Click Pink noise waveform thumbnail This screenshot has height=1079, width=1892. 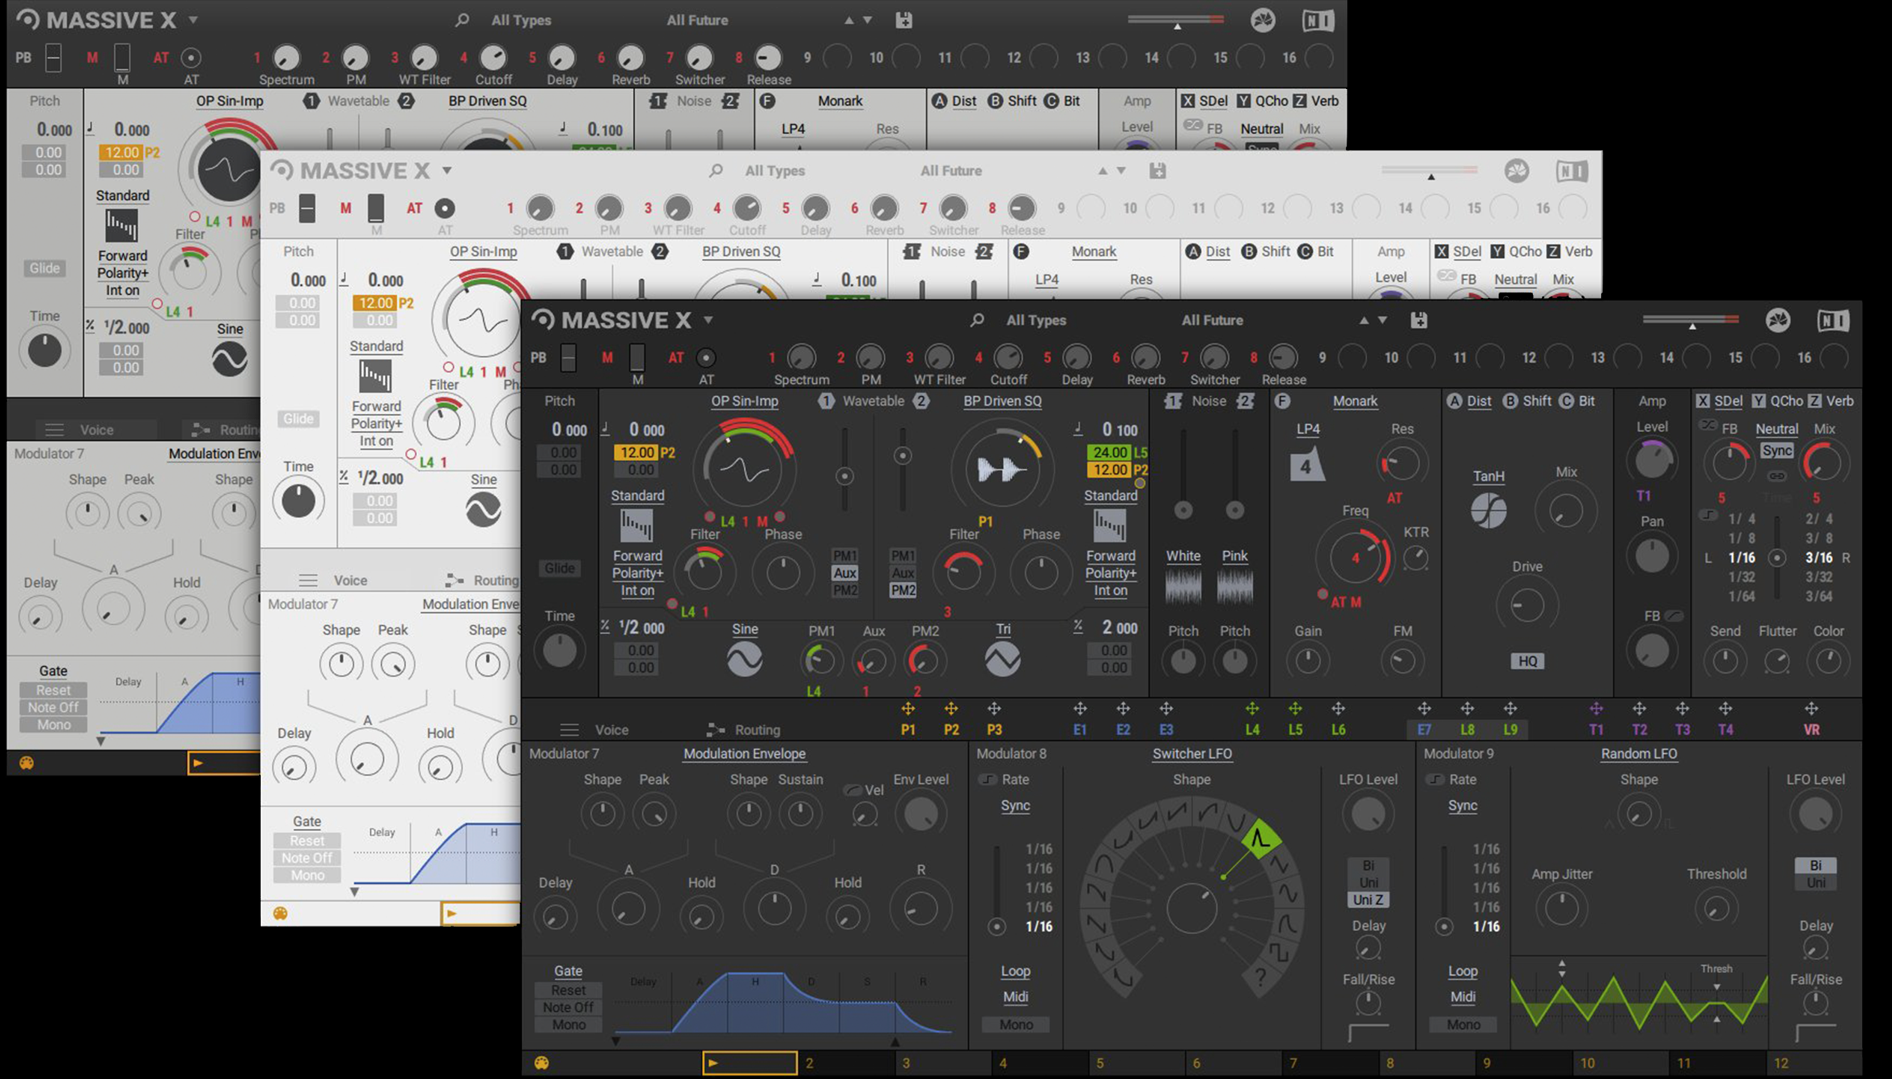point(1235,586)
